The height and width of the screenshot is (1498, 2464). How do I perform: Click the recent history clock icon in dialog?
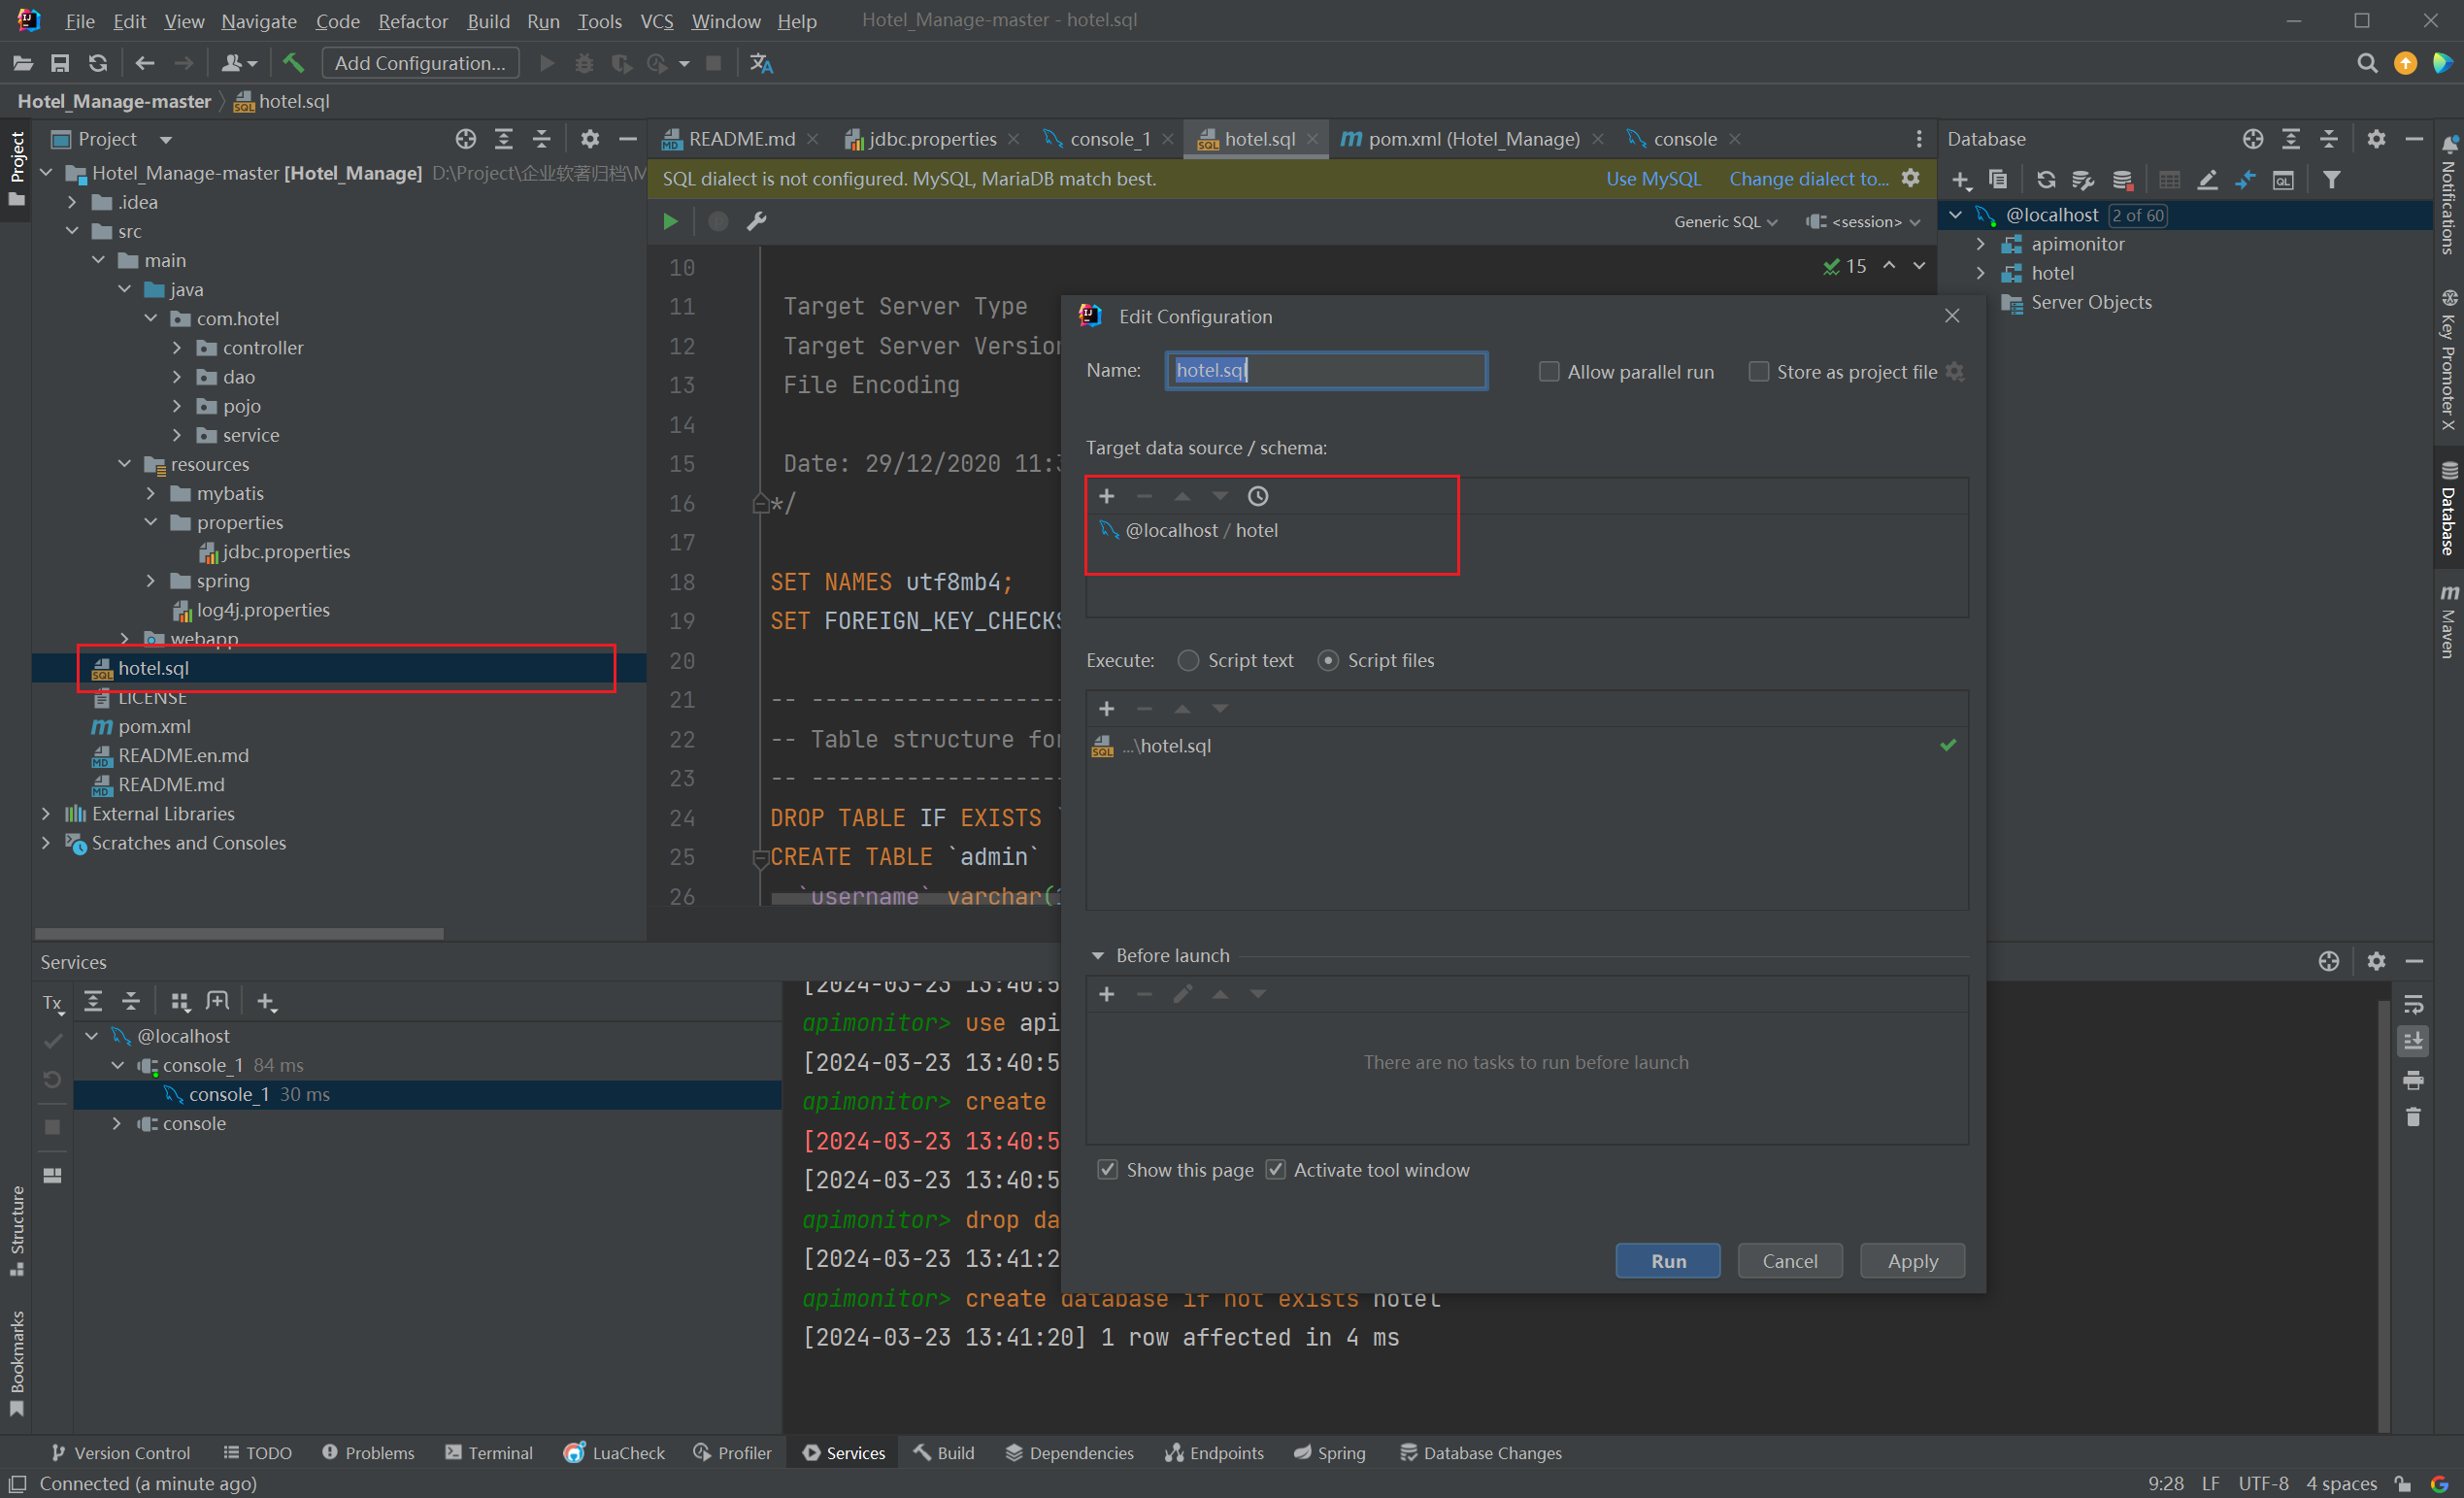tap(1257, 496)
